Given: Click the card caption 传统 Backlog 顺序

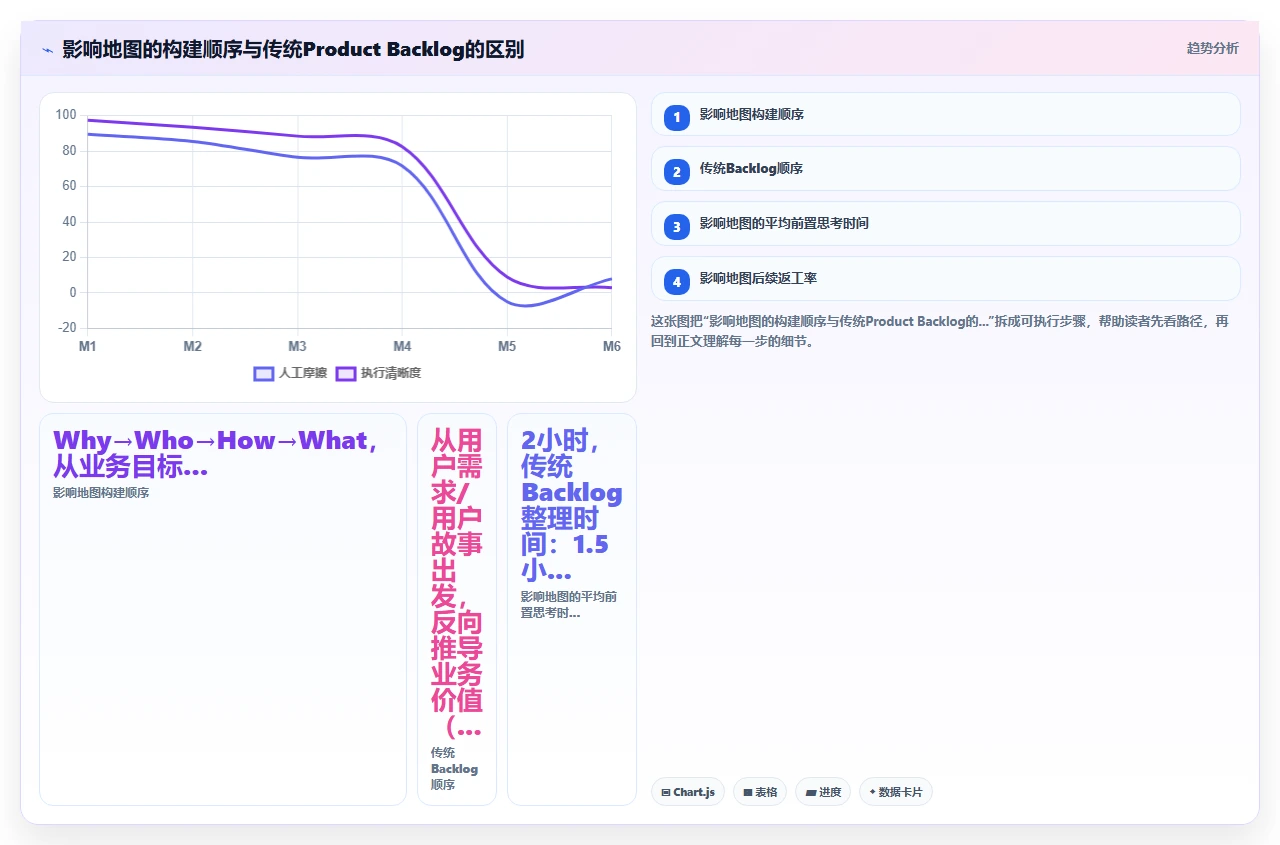Looking at the screenshot, I should click(455, 769).
